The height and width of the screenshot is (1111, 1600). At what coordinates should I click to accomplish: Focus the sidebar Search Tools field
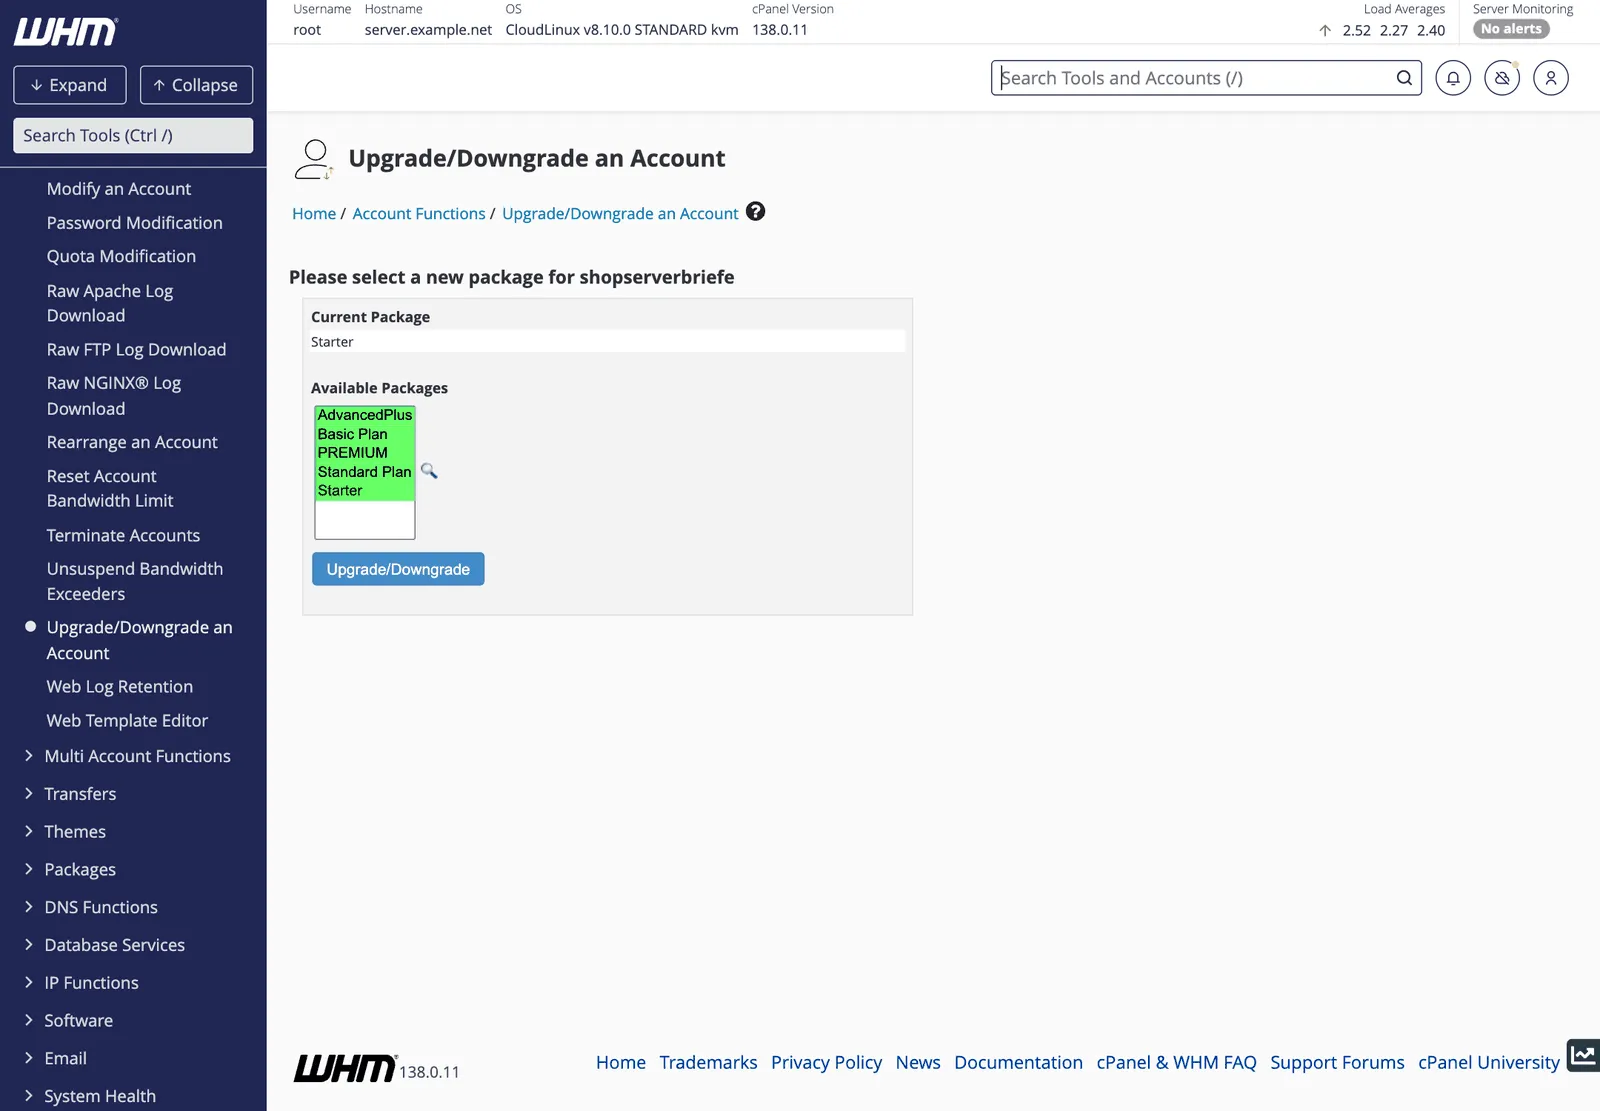point(133,136)
